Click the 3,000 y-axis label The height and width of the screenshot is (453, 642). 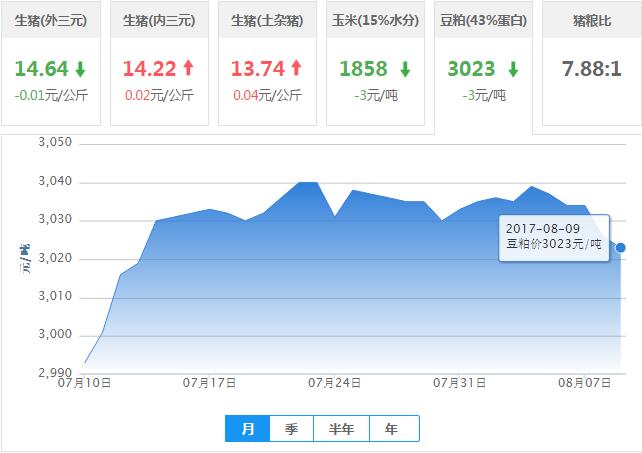pos(55,334)
